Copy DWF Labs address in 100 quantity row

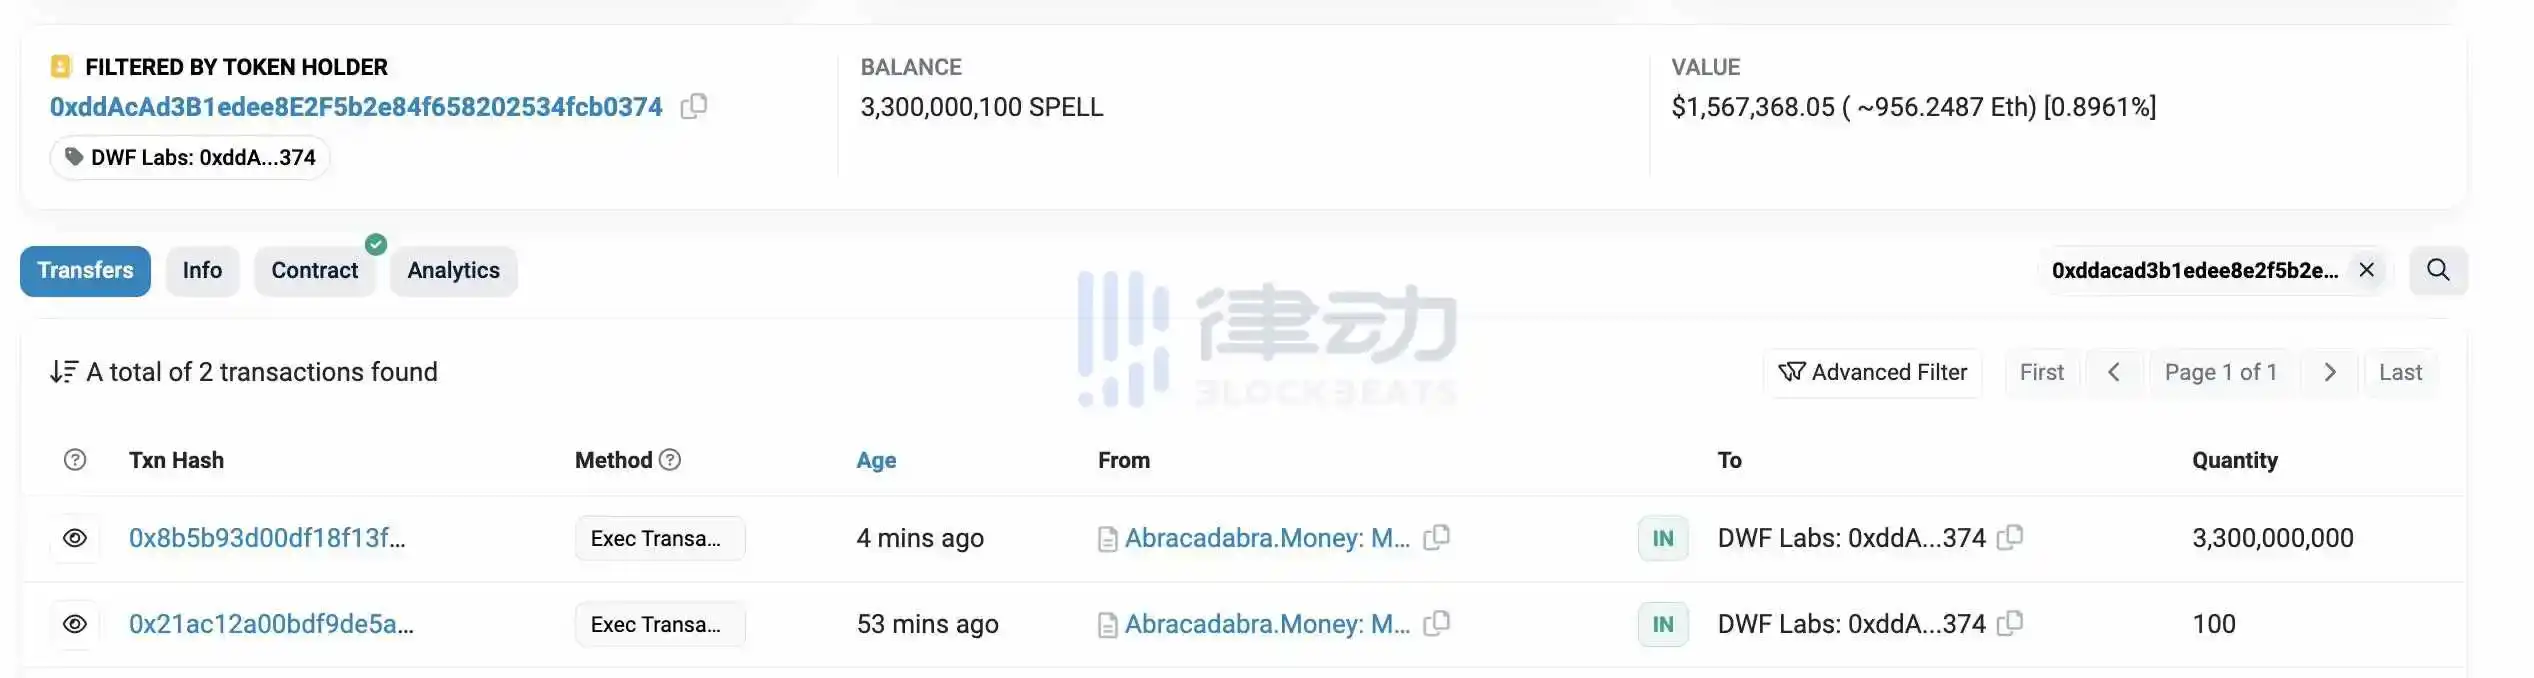tap(2010, 624)
